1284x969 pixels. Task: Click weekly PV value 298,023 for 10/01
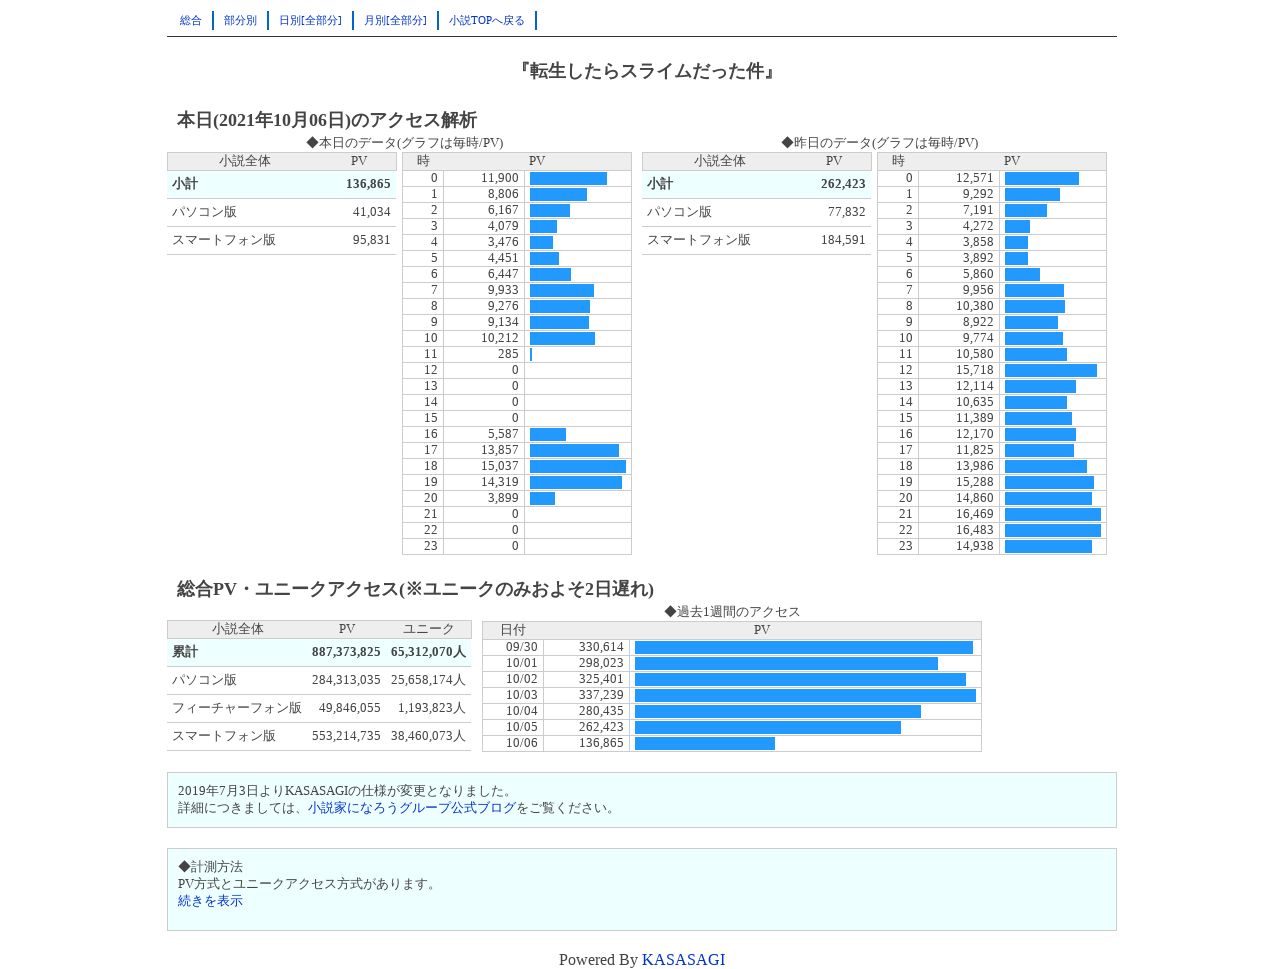[601, 663]
